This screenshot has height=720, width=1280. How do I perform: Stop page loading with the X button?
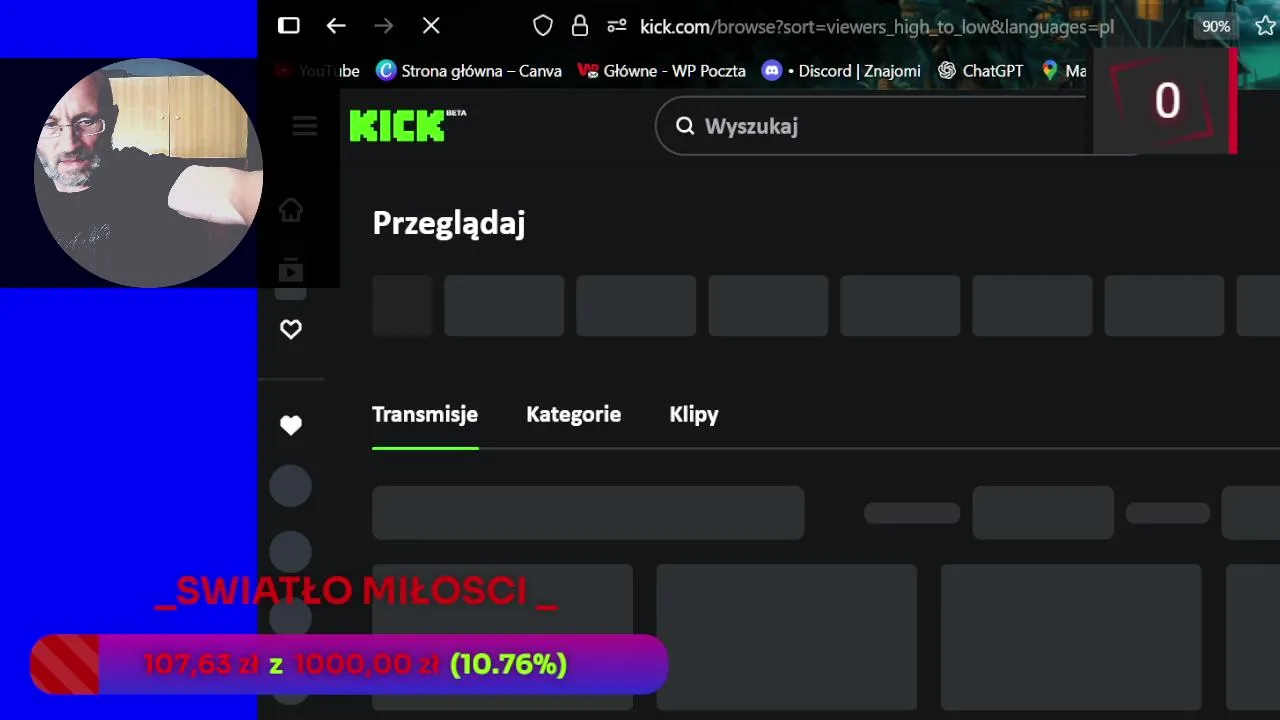431,26
